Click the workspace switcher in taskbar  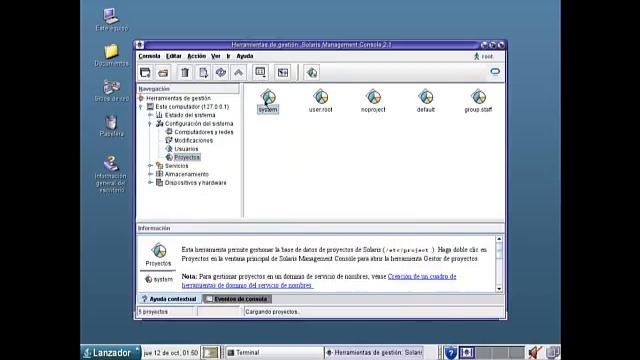click(492, 352)
